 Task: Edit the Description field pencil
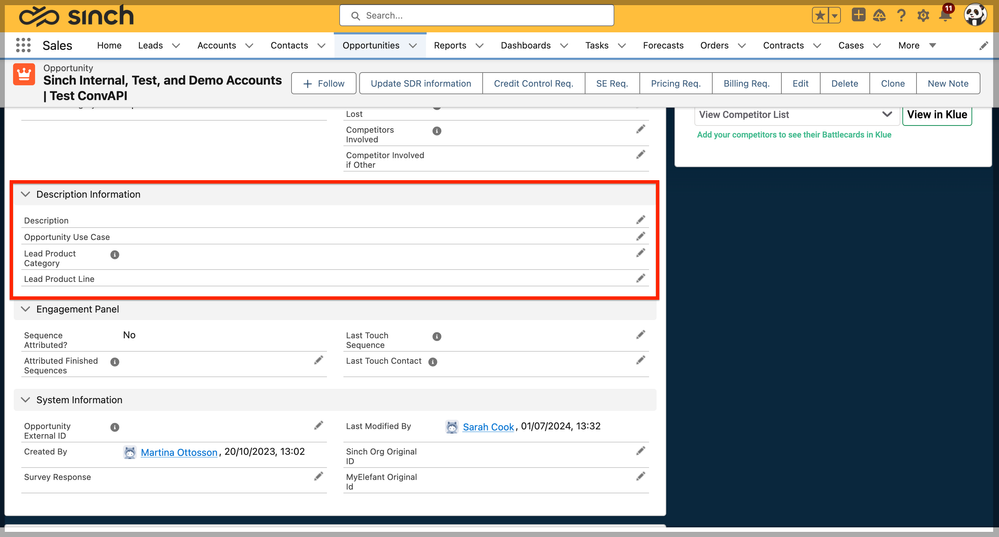click(x=640, y=220)
